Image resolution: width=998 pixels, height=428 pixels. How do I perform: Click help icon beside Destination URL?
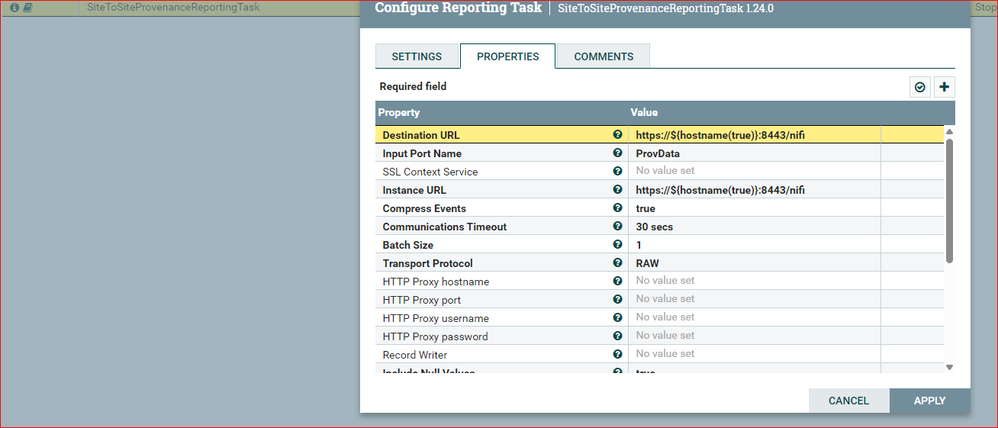[617, 135]
